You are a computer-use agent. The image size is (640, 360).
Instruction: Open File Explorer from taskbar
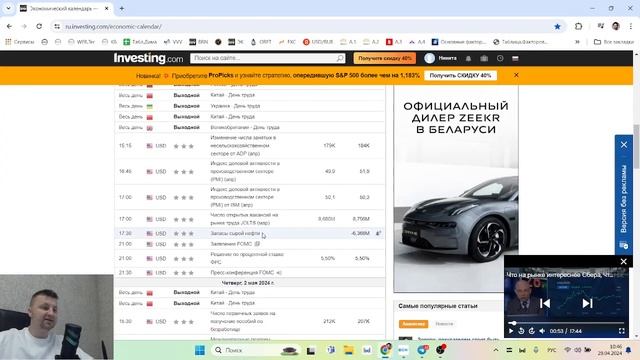click(x=349, y=350)
